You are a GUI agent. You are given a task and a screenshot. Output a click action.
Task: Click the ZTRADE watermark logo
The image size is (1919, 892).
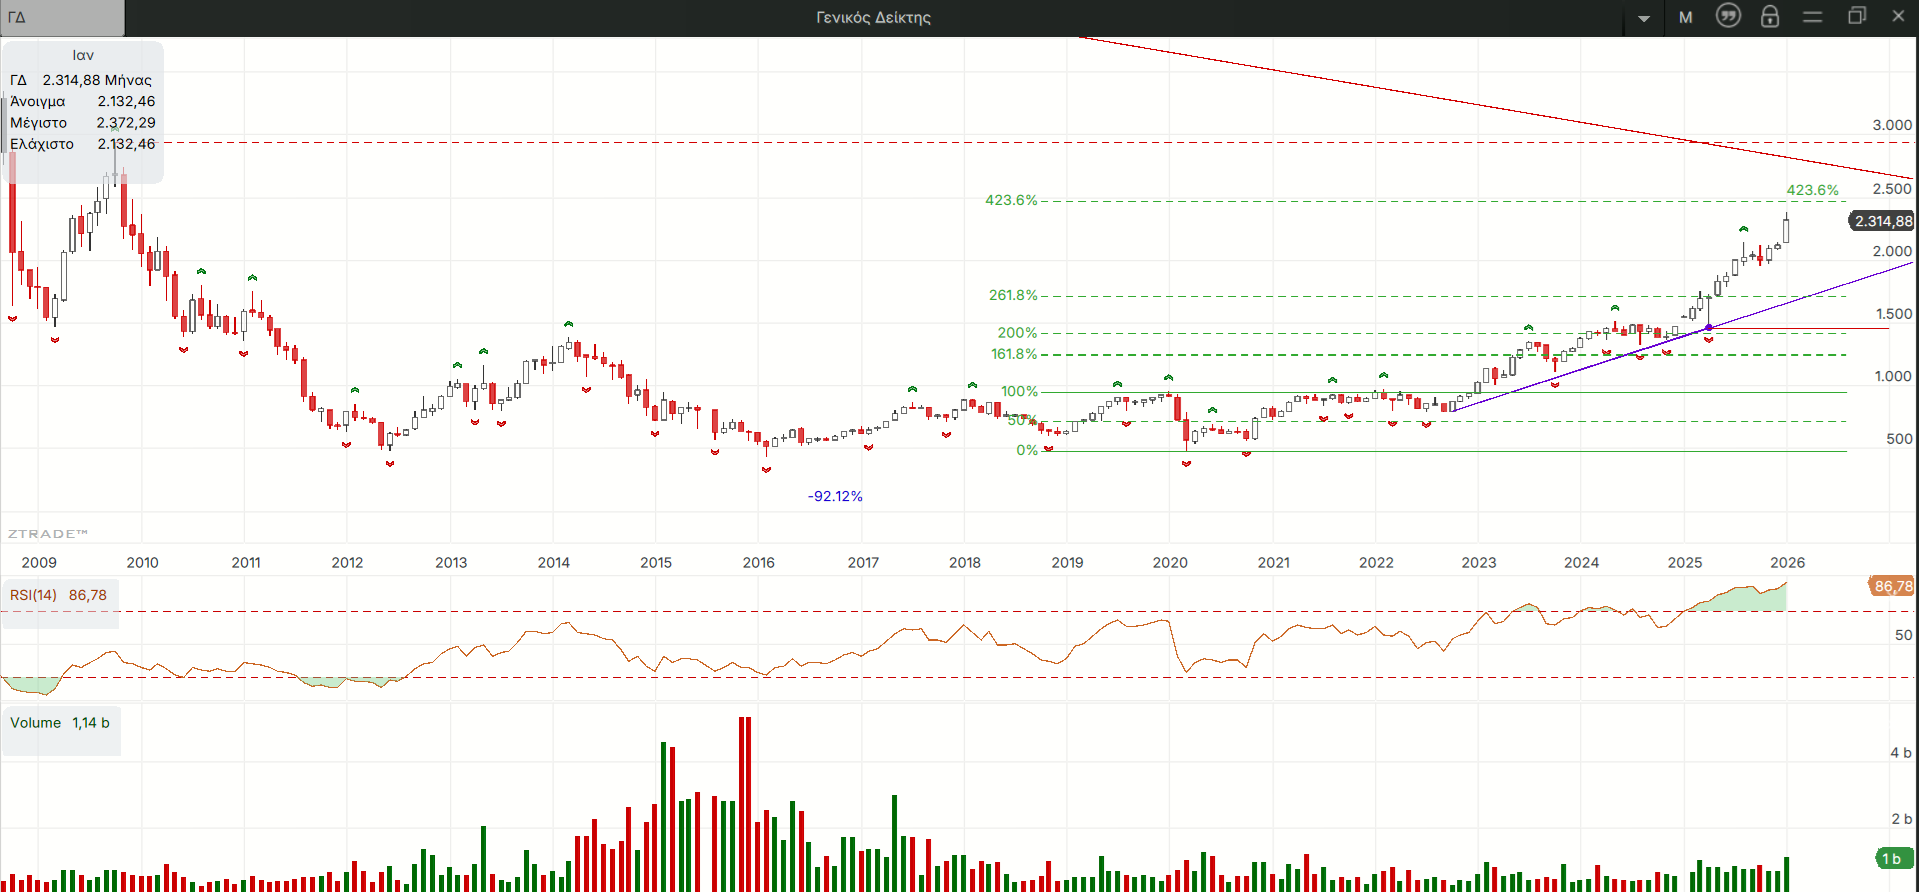tap(48, 533)
